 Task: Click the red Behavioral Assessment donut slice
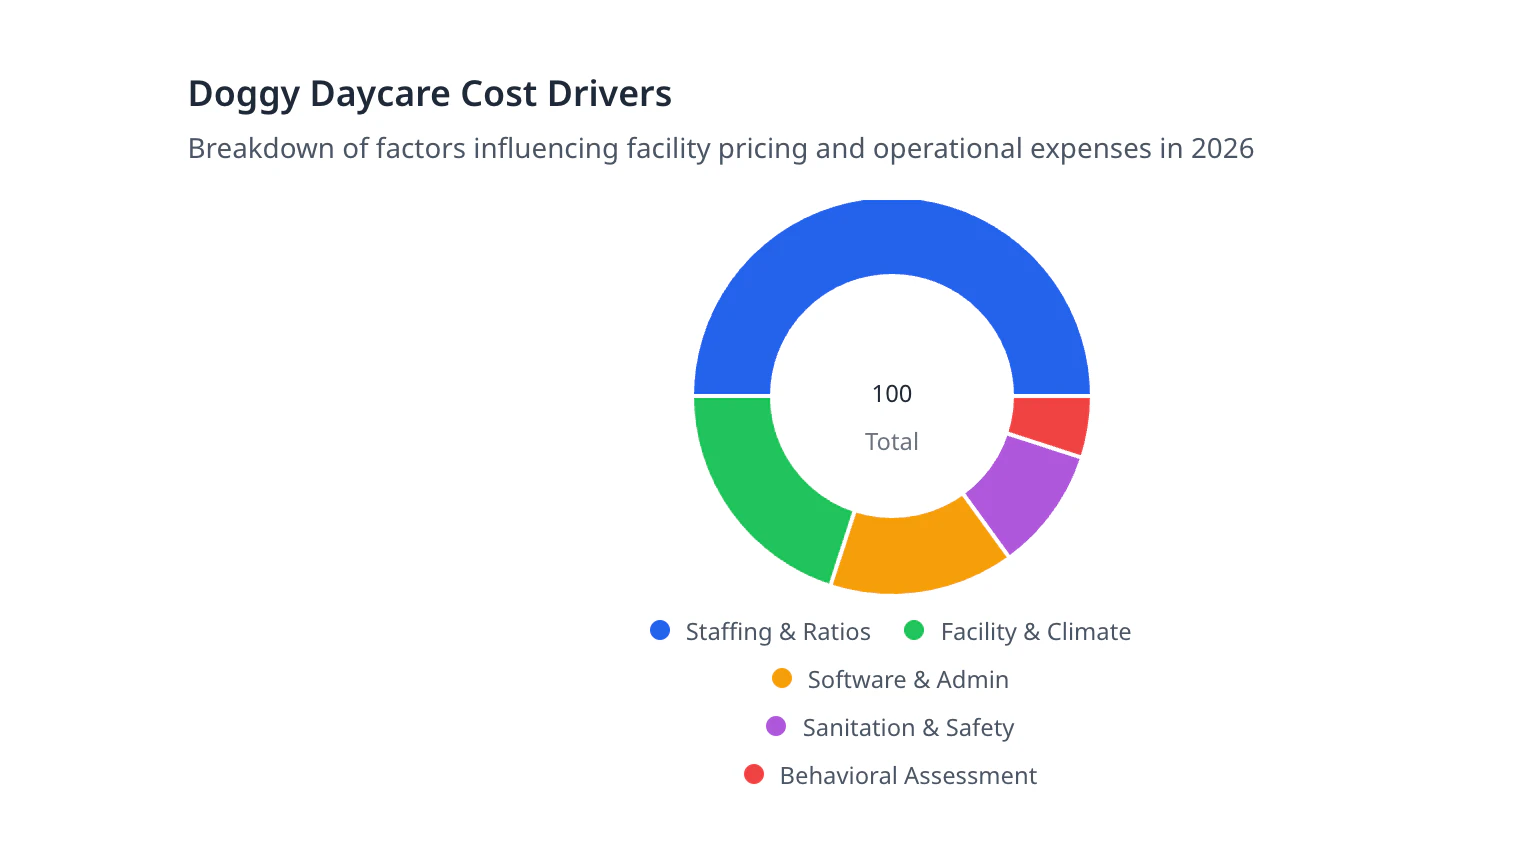[x=1050, y=424]
